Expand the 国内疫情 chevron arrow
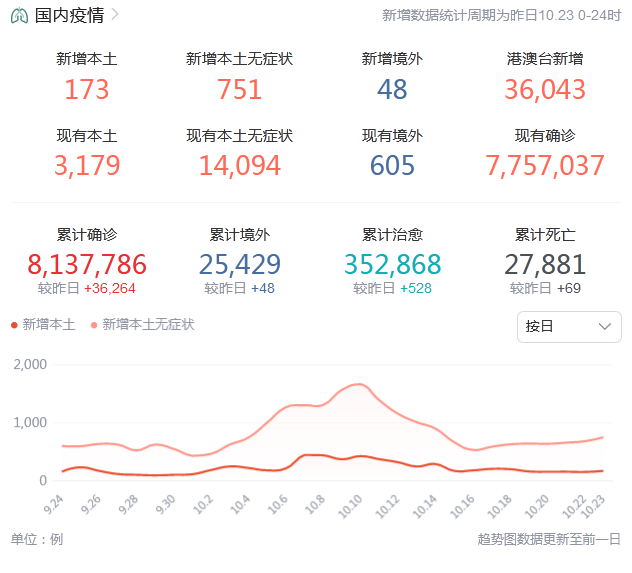Viewport: 632px width, 573px height. point(116,15)
